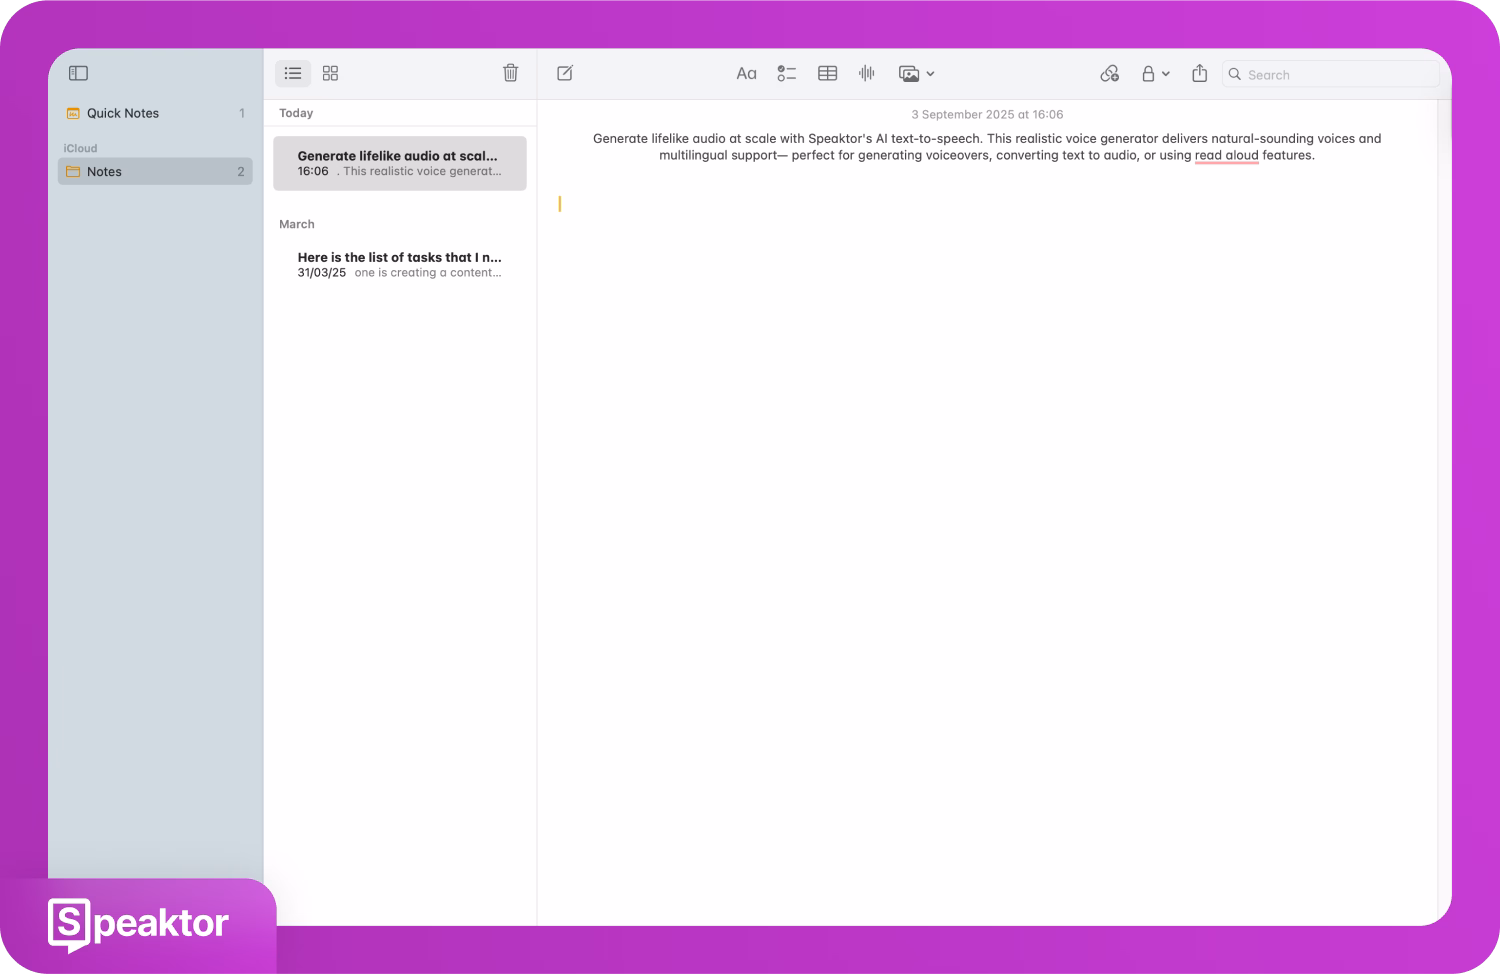Open the text format Aa menu
1500x974 pixels.
746,73
